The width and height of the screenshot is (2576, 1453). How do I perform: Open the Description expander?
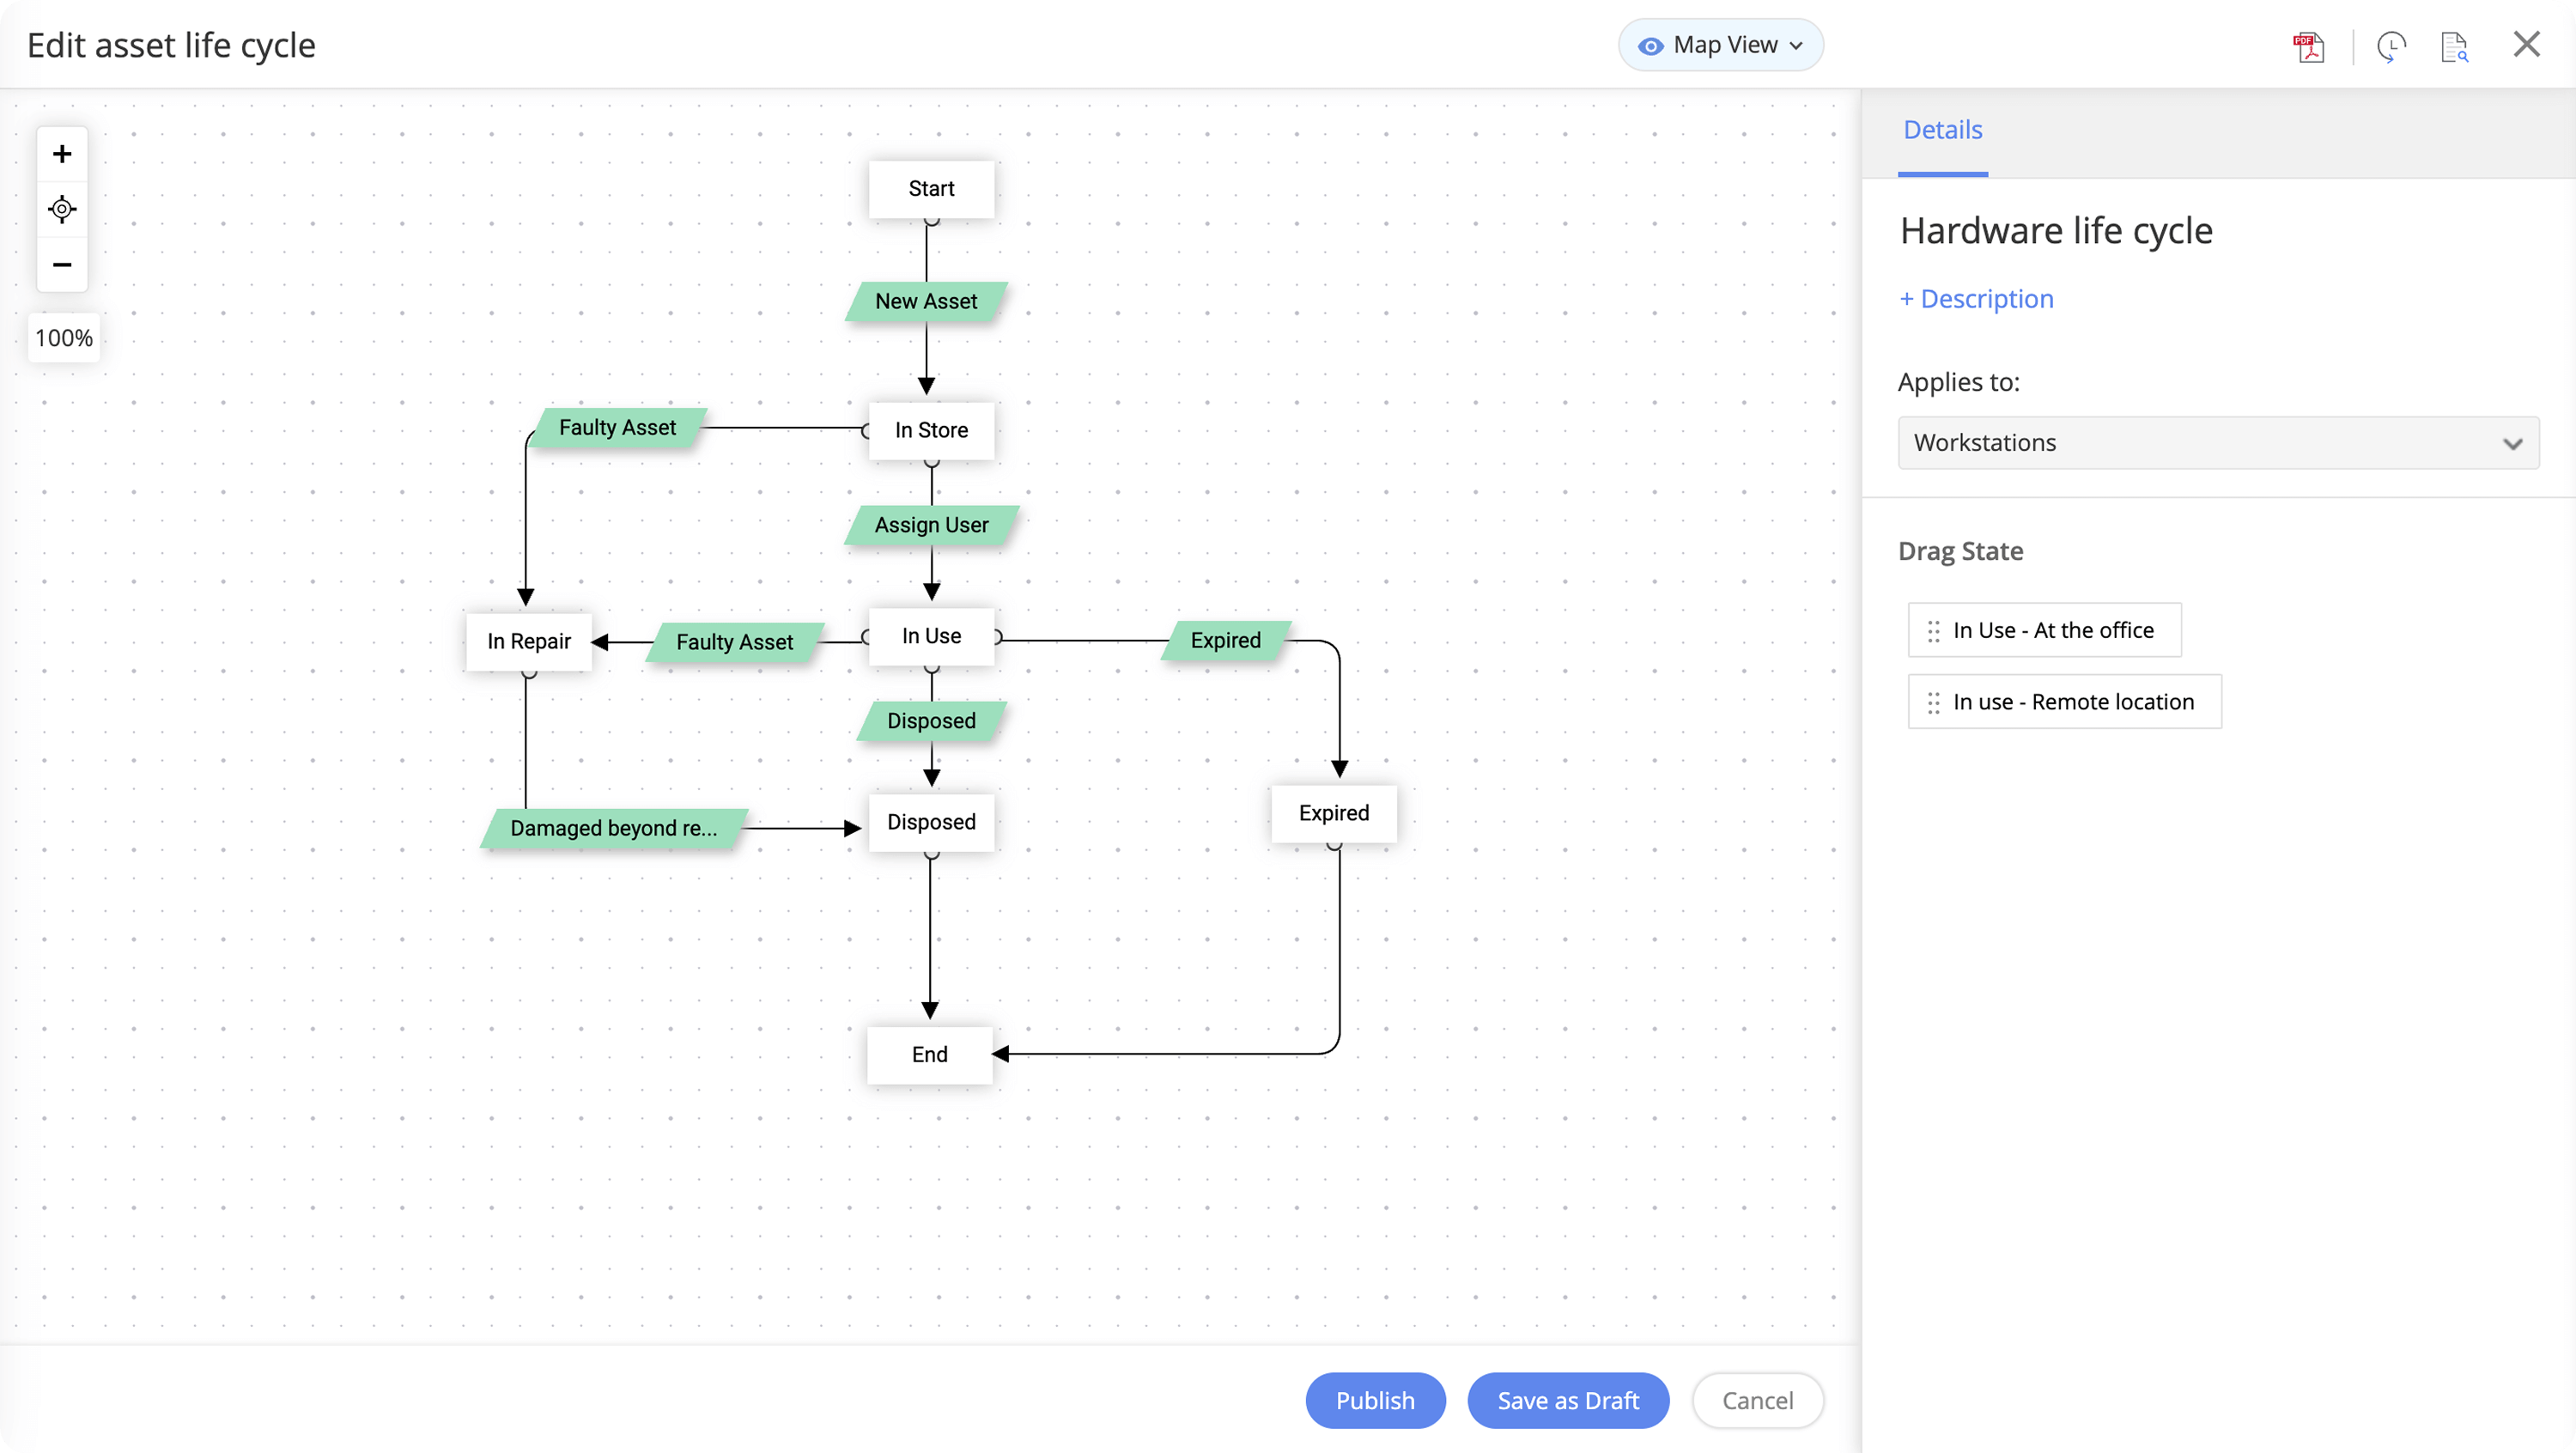pos(1976,298)
